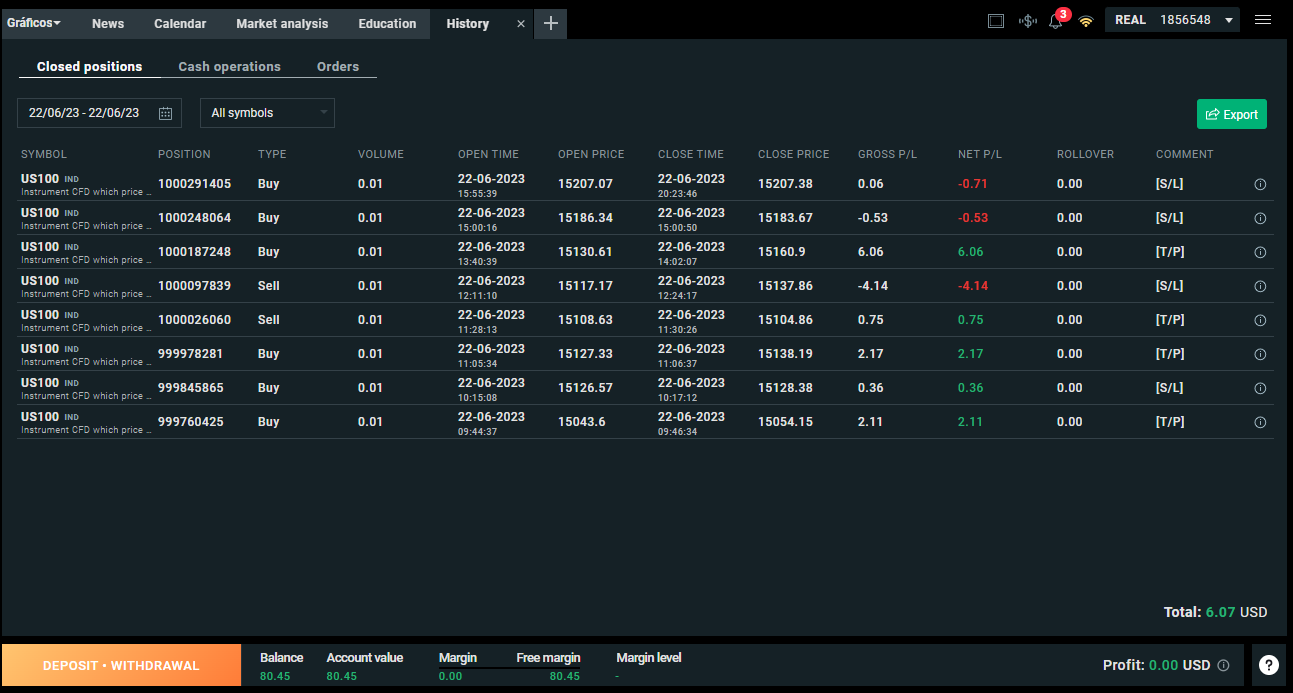The width and height of the screenshot is (1293, 693).
Task: Select position number 1000248064
Action: [194, 218]
